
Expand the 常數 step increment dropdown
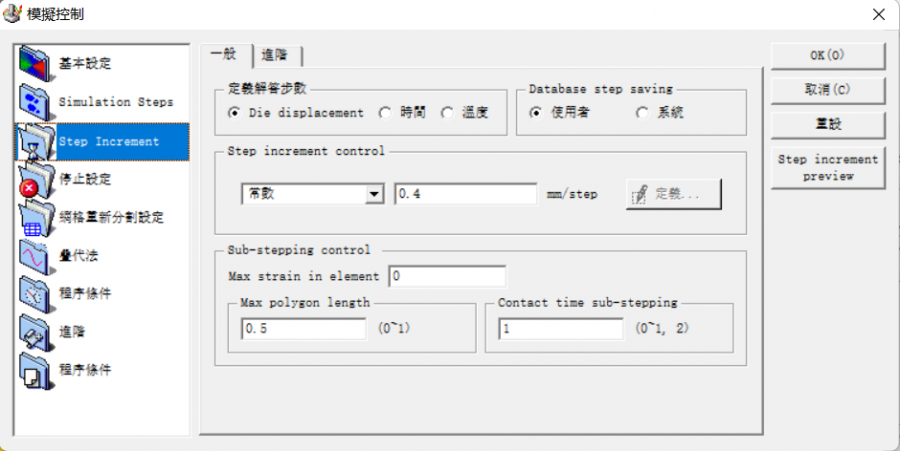(x=375, y=194)
